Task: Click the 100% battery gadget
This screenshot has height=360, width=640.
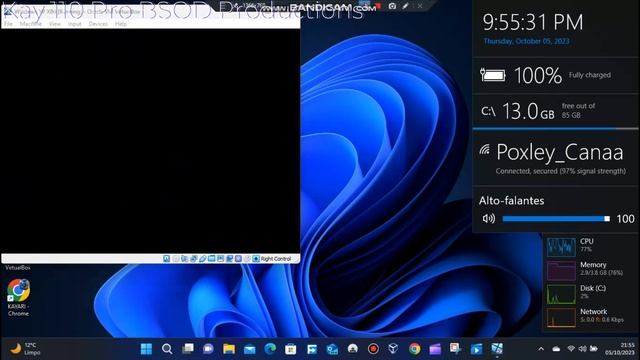Action: 556,76
